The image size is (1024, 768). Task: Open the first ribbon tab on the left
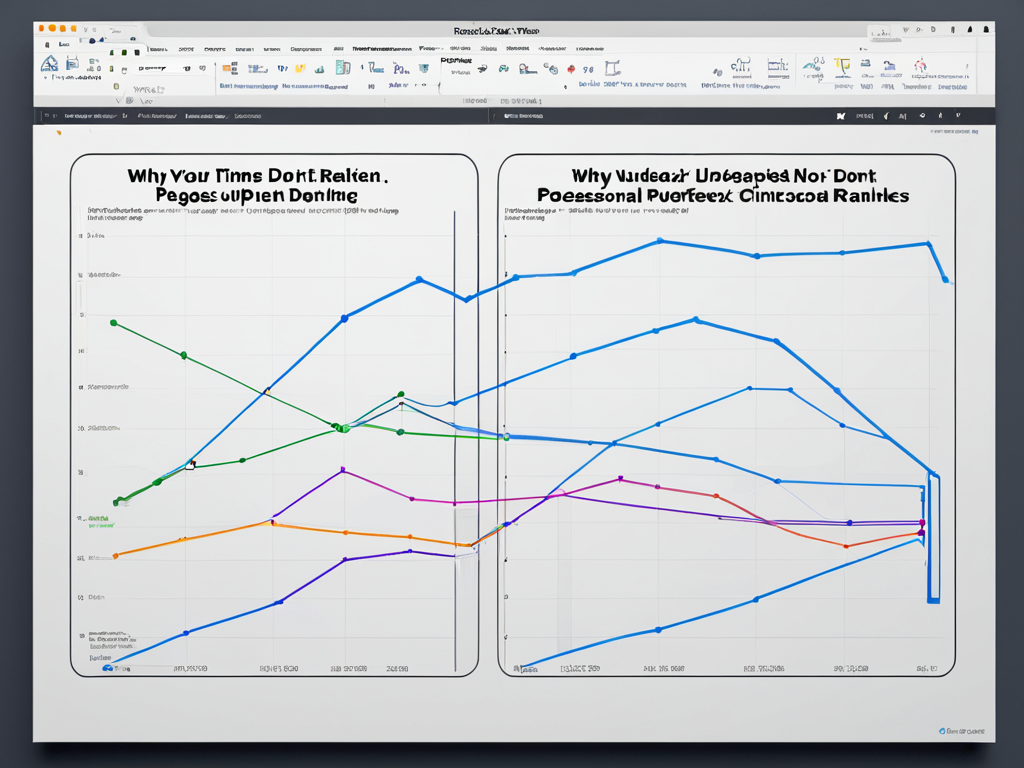tap(64, 46)
